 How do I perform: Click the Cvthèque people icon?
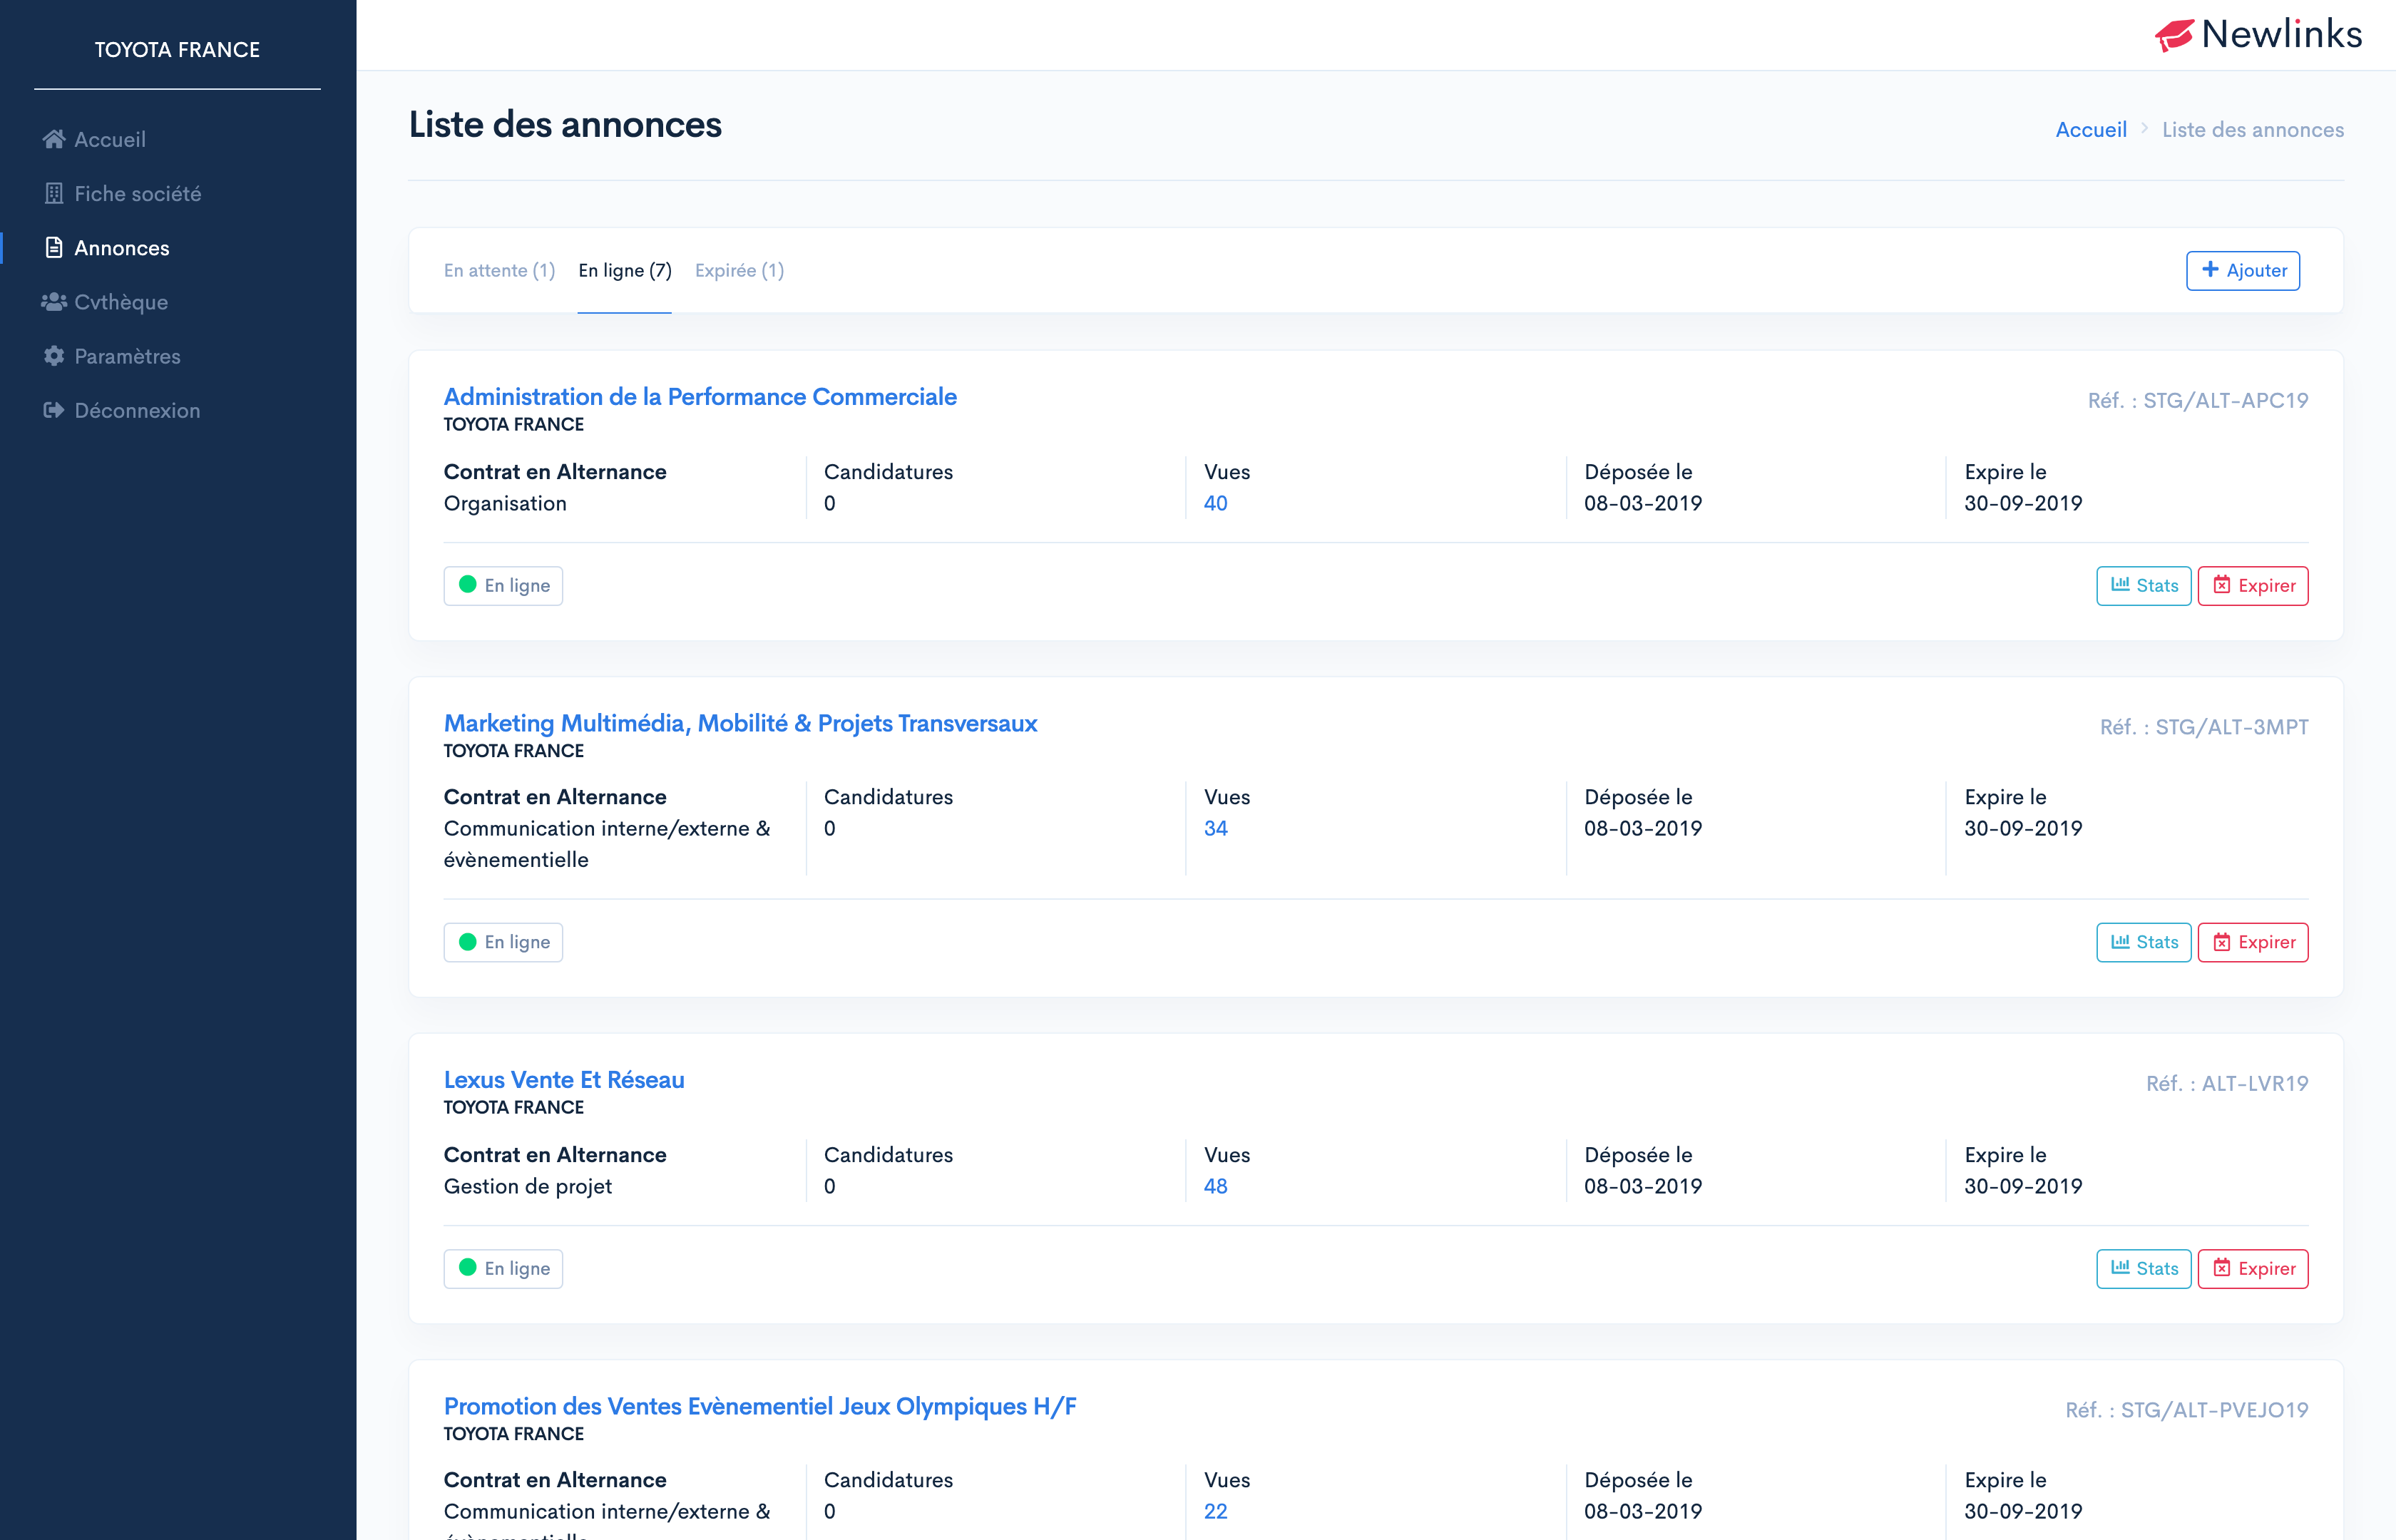[54, 301]
